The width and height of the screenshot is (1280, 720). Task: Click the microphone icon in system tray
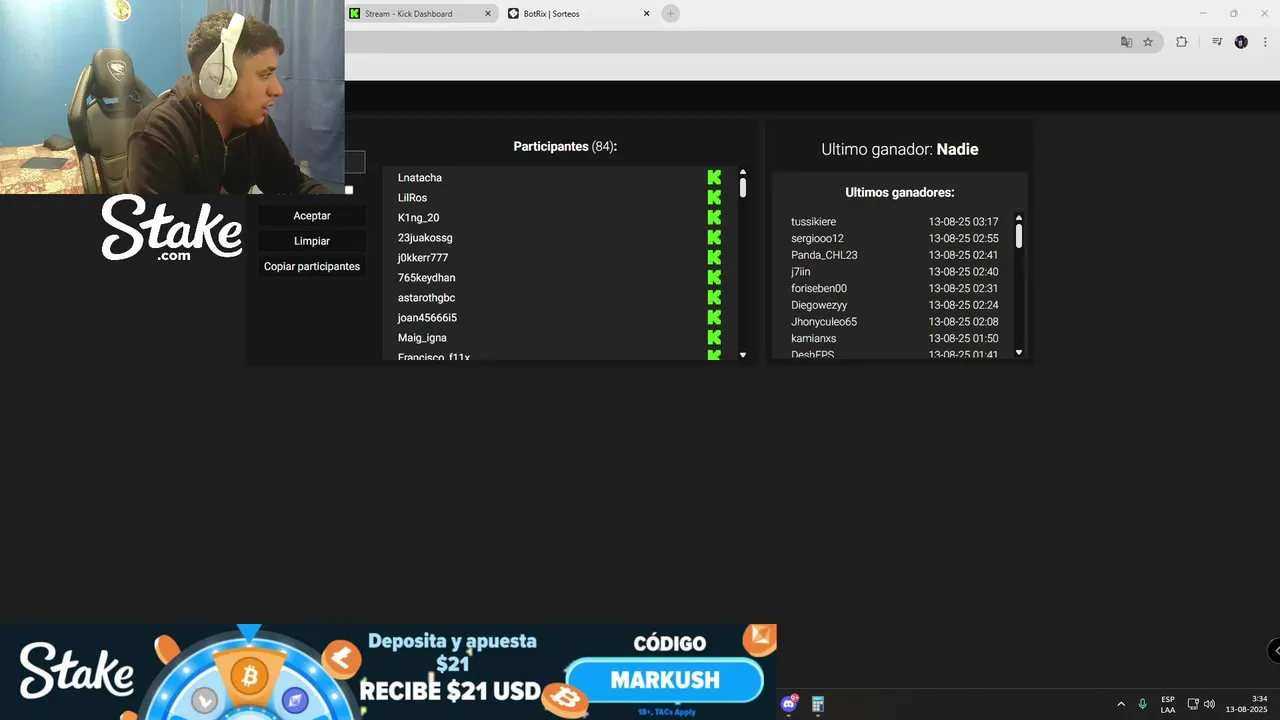1142,704
